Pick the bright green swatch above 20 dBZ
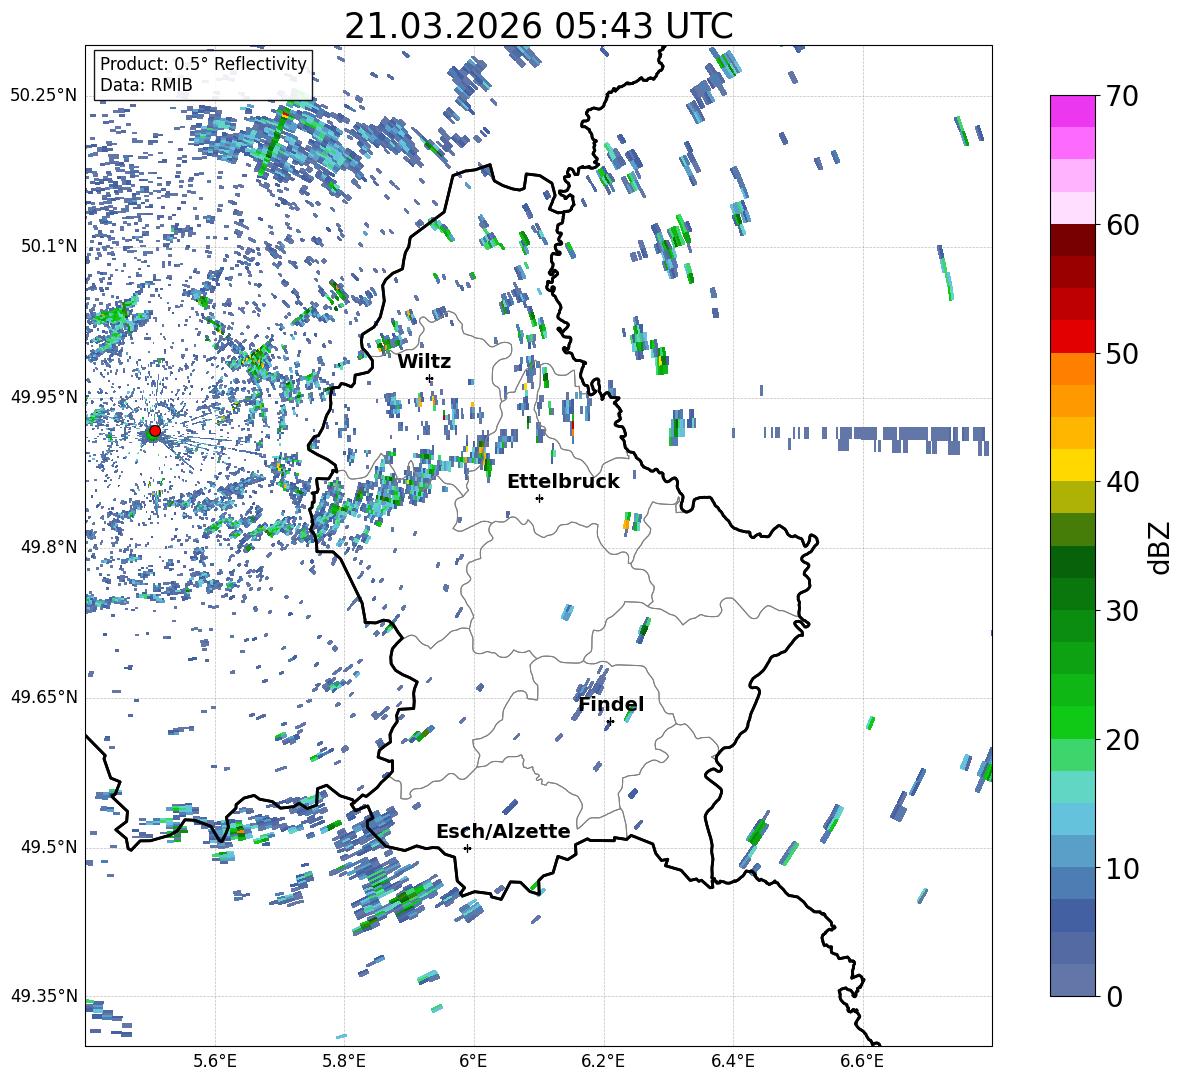The width and height of the screenshot is (1184, 1081). click(x=1073, y=722)
